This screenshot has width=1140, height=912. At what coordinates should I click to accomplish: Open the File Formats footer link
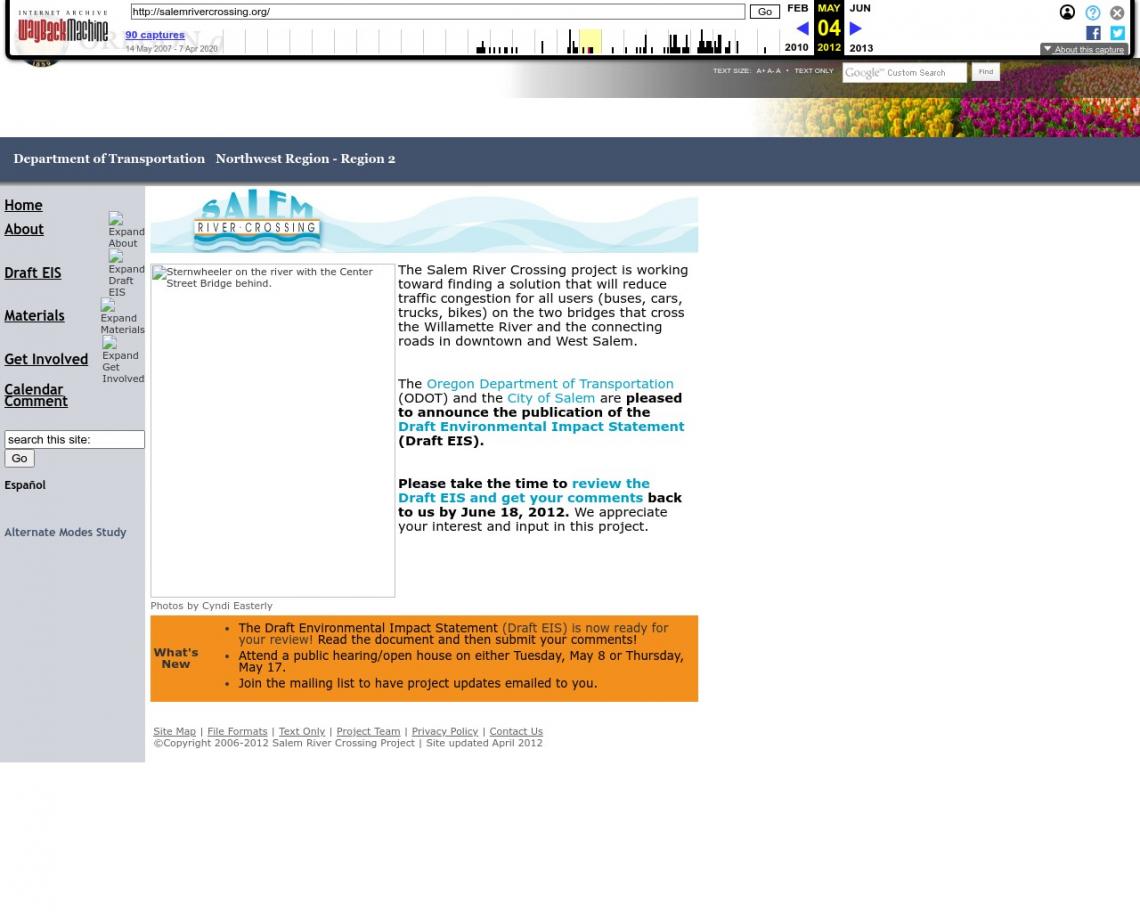click(x=237, y=732)
